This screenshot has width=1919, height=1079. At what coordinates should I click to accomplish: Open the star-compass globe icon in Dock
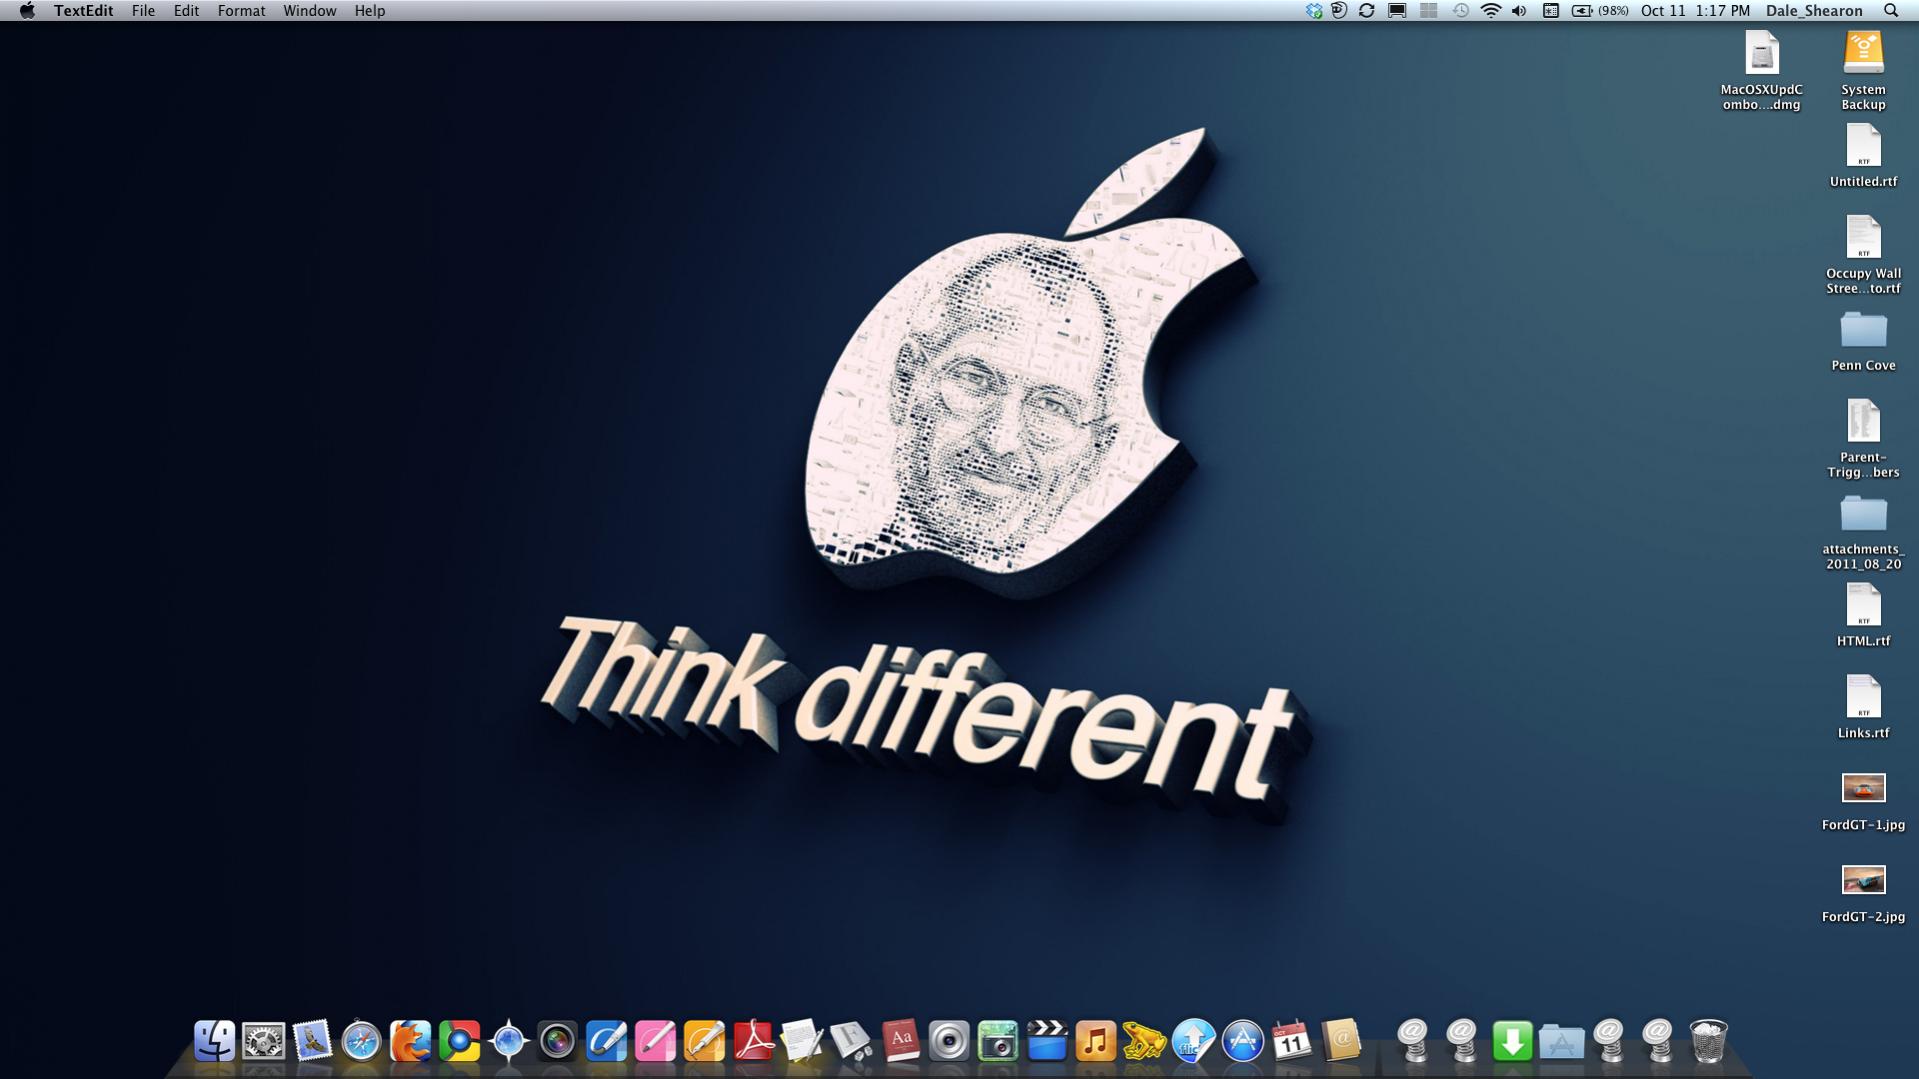click(x=508, y=1041)
